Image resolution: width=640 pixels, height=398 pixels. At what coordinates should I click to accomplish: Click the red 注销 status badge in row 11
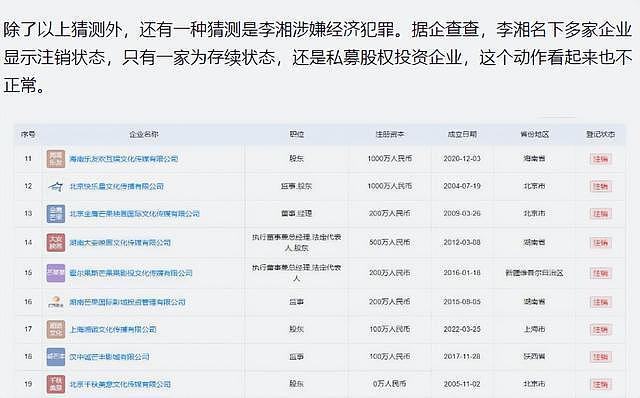(x=600, y=159)
